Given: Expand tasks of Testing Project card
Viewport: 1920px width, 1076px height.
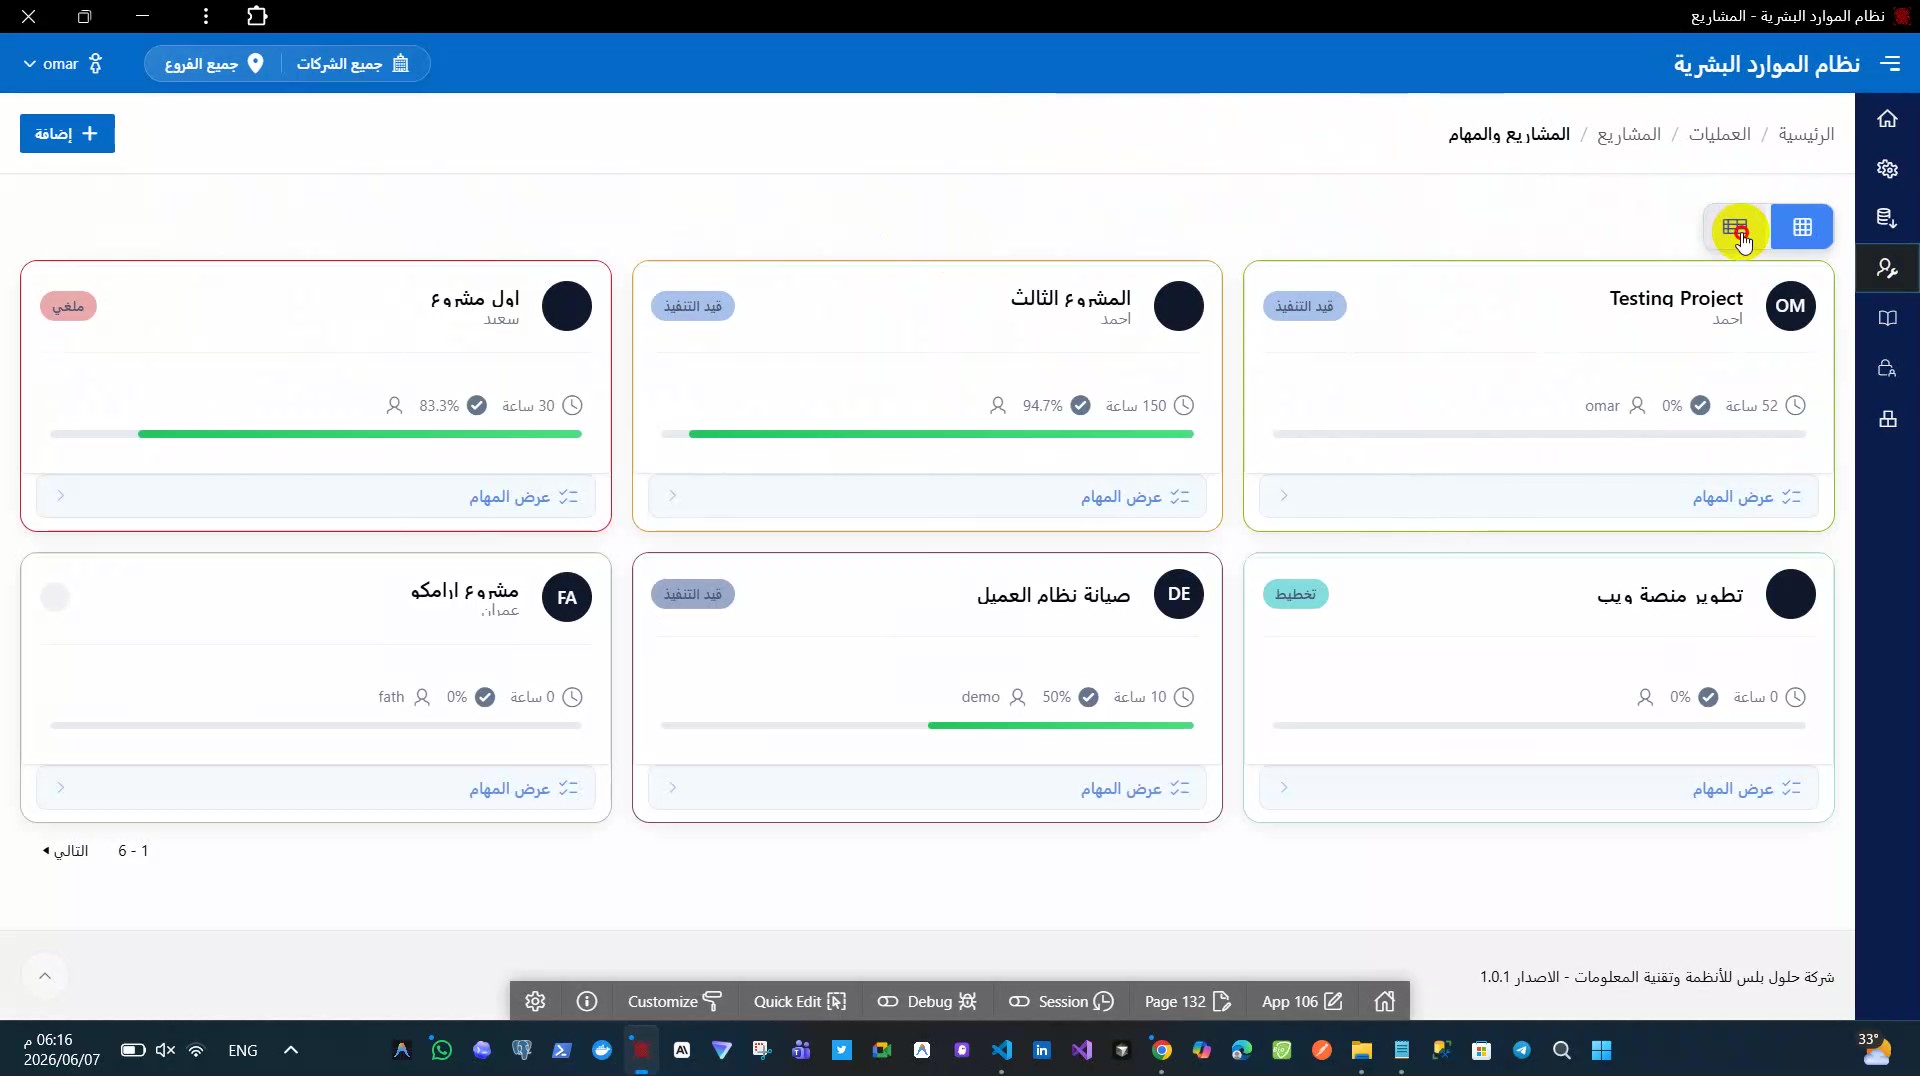Looking at the screenshot, I should click(x=1539, y=496).
